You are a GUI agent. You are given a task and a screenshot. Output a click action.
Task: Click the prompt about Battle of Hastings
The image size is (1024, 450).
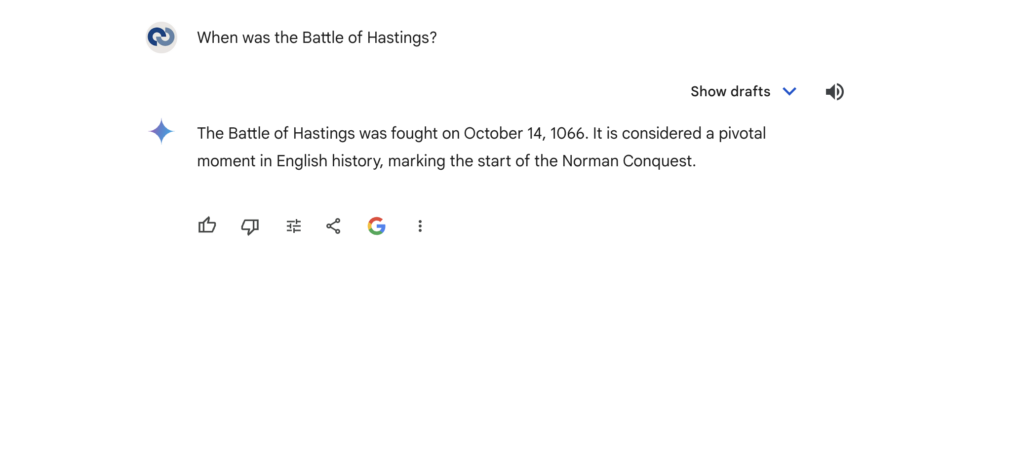317,38
